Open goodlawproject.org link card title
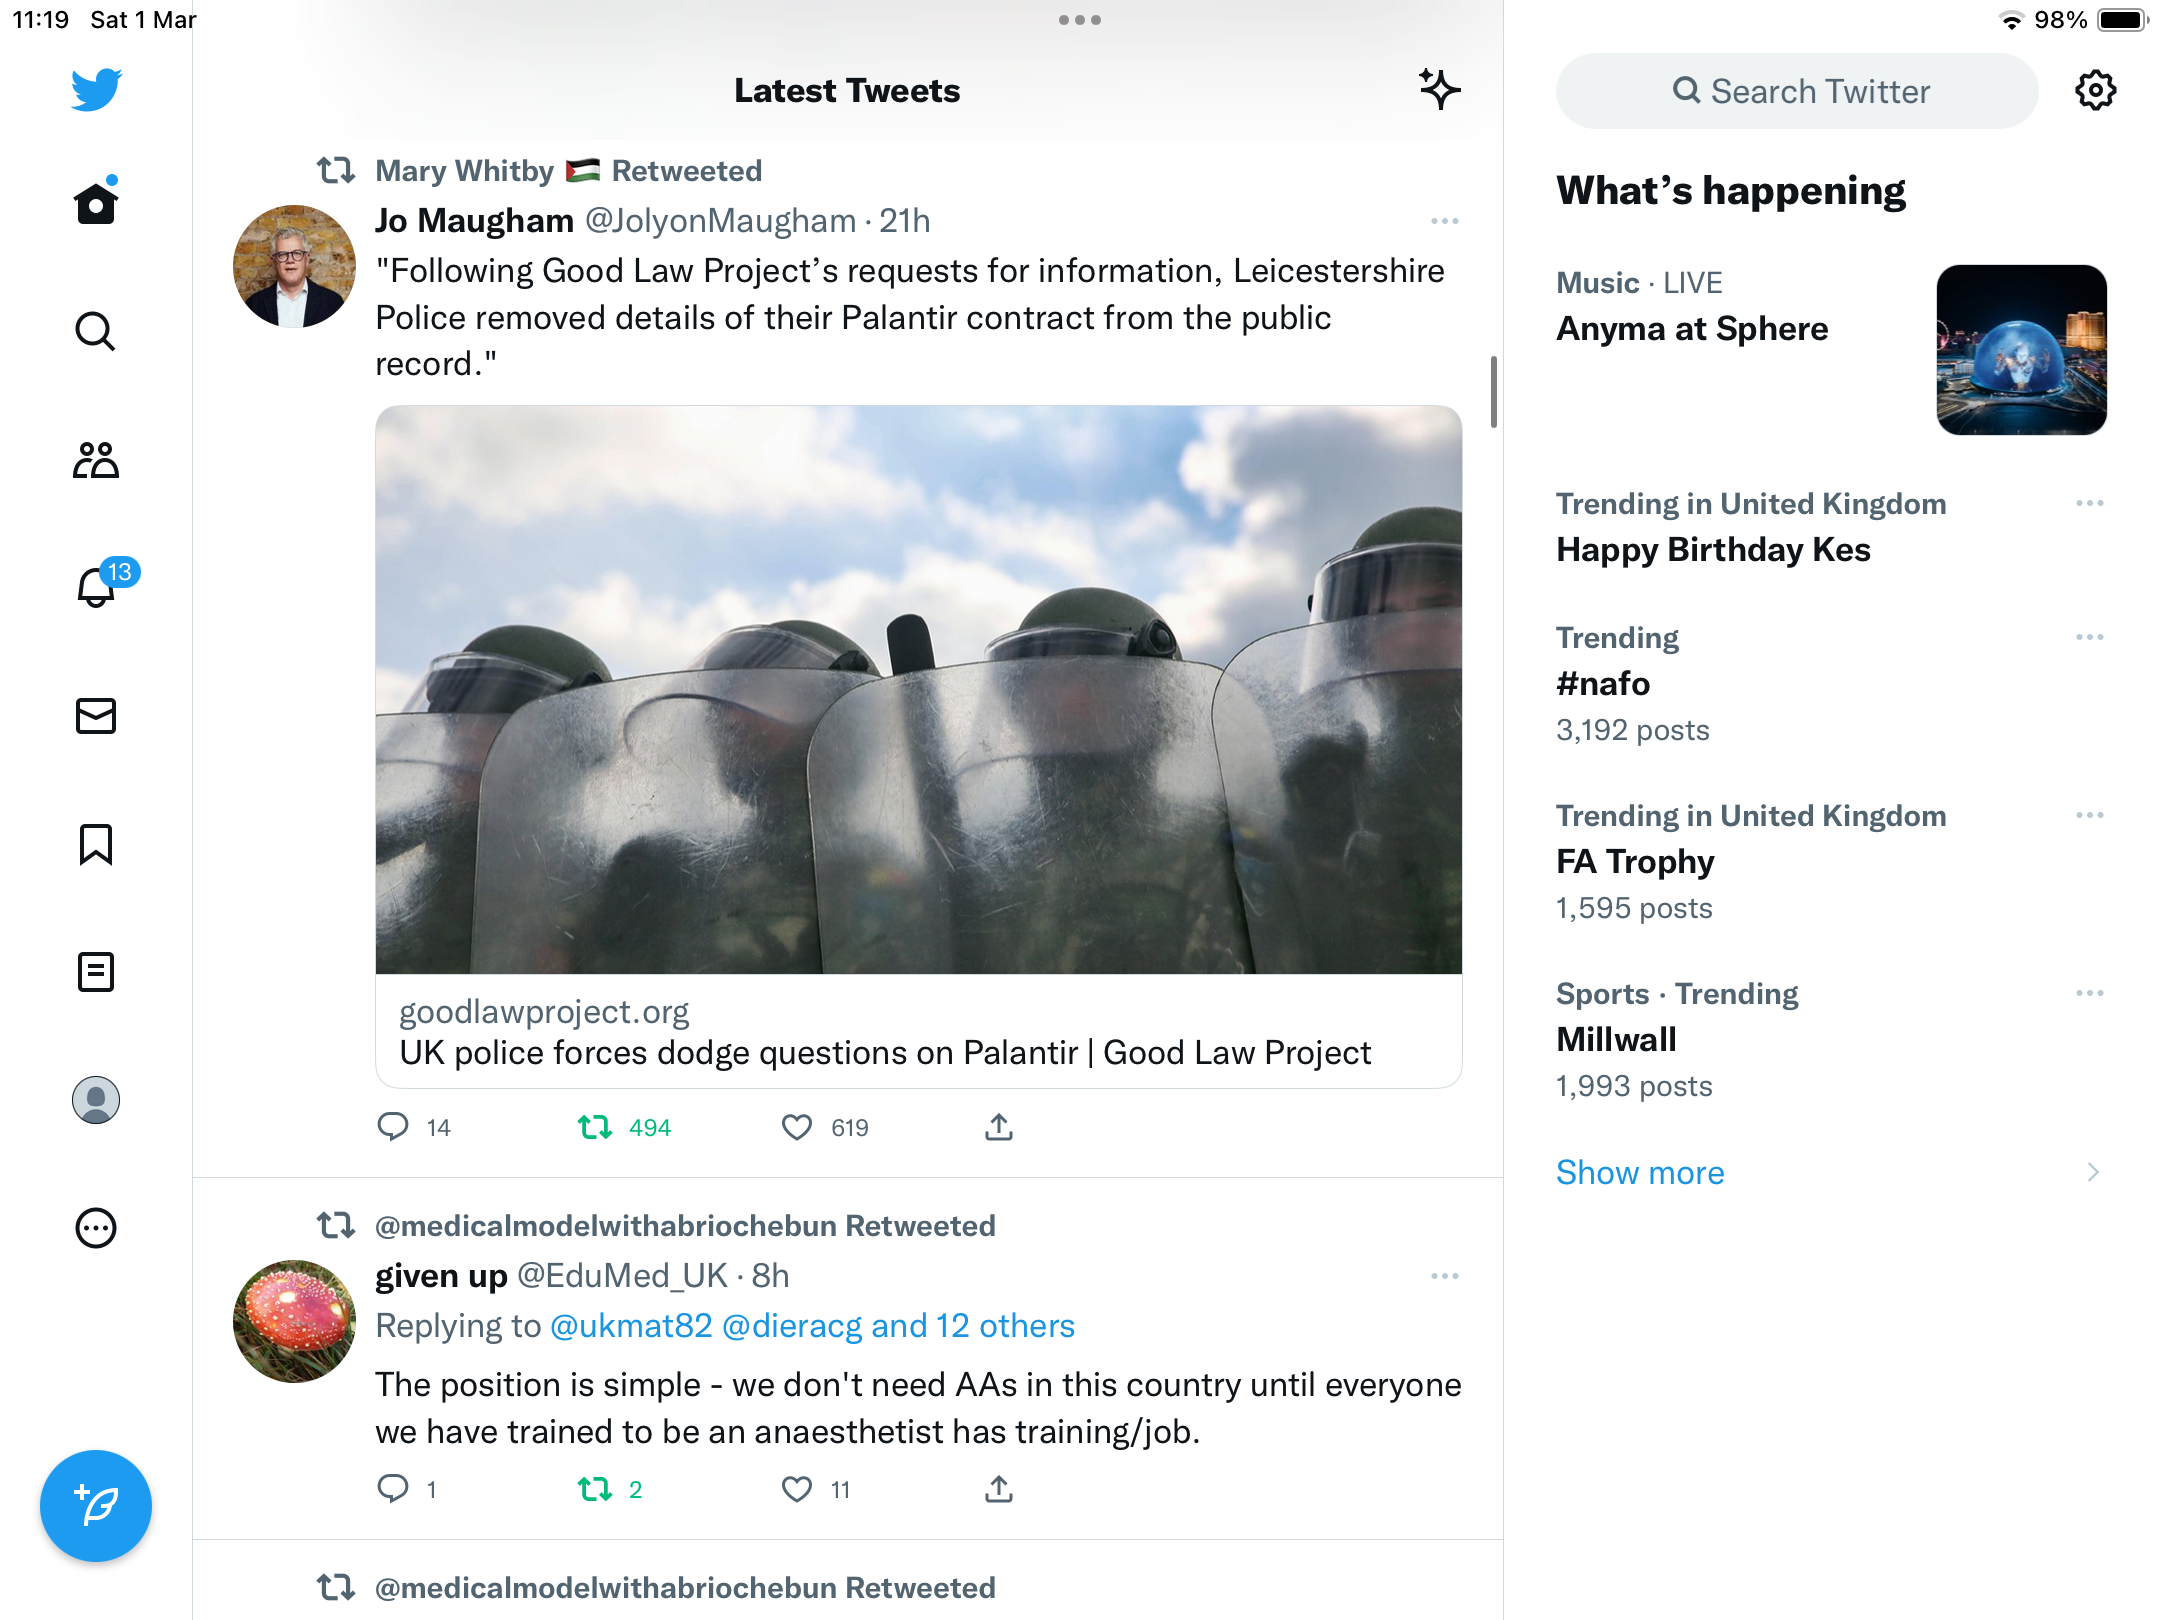Image resolution: width=2160 pixels, height=1620 pixels. pos(885,1053)
